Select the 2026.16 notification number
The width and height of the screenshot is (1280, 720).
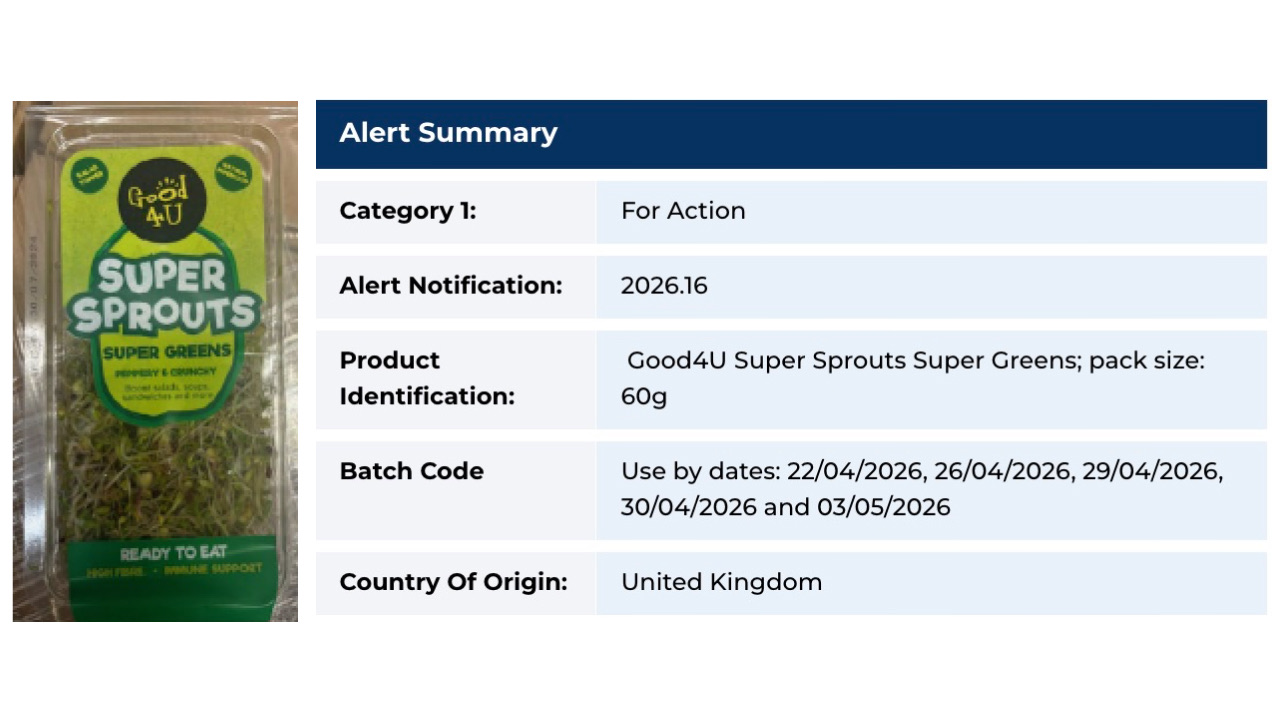pos(664,286)
